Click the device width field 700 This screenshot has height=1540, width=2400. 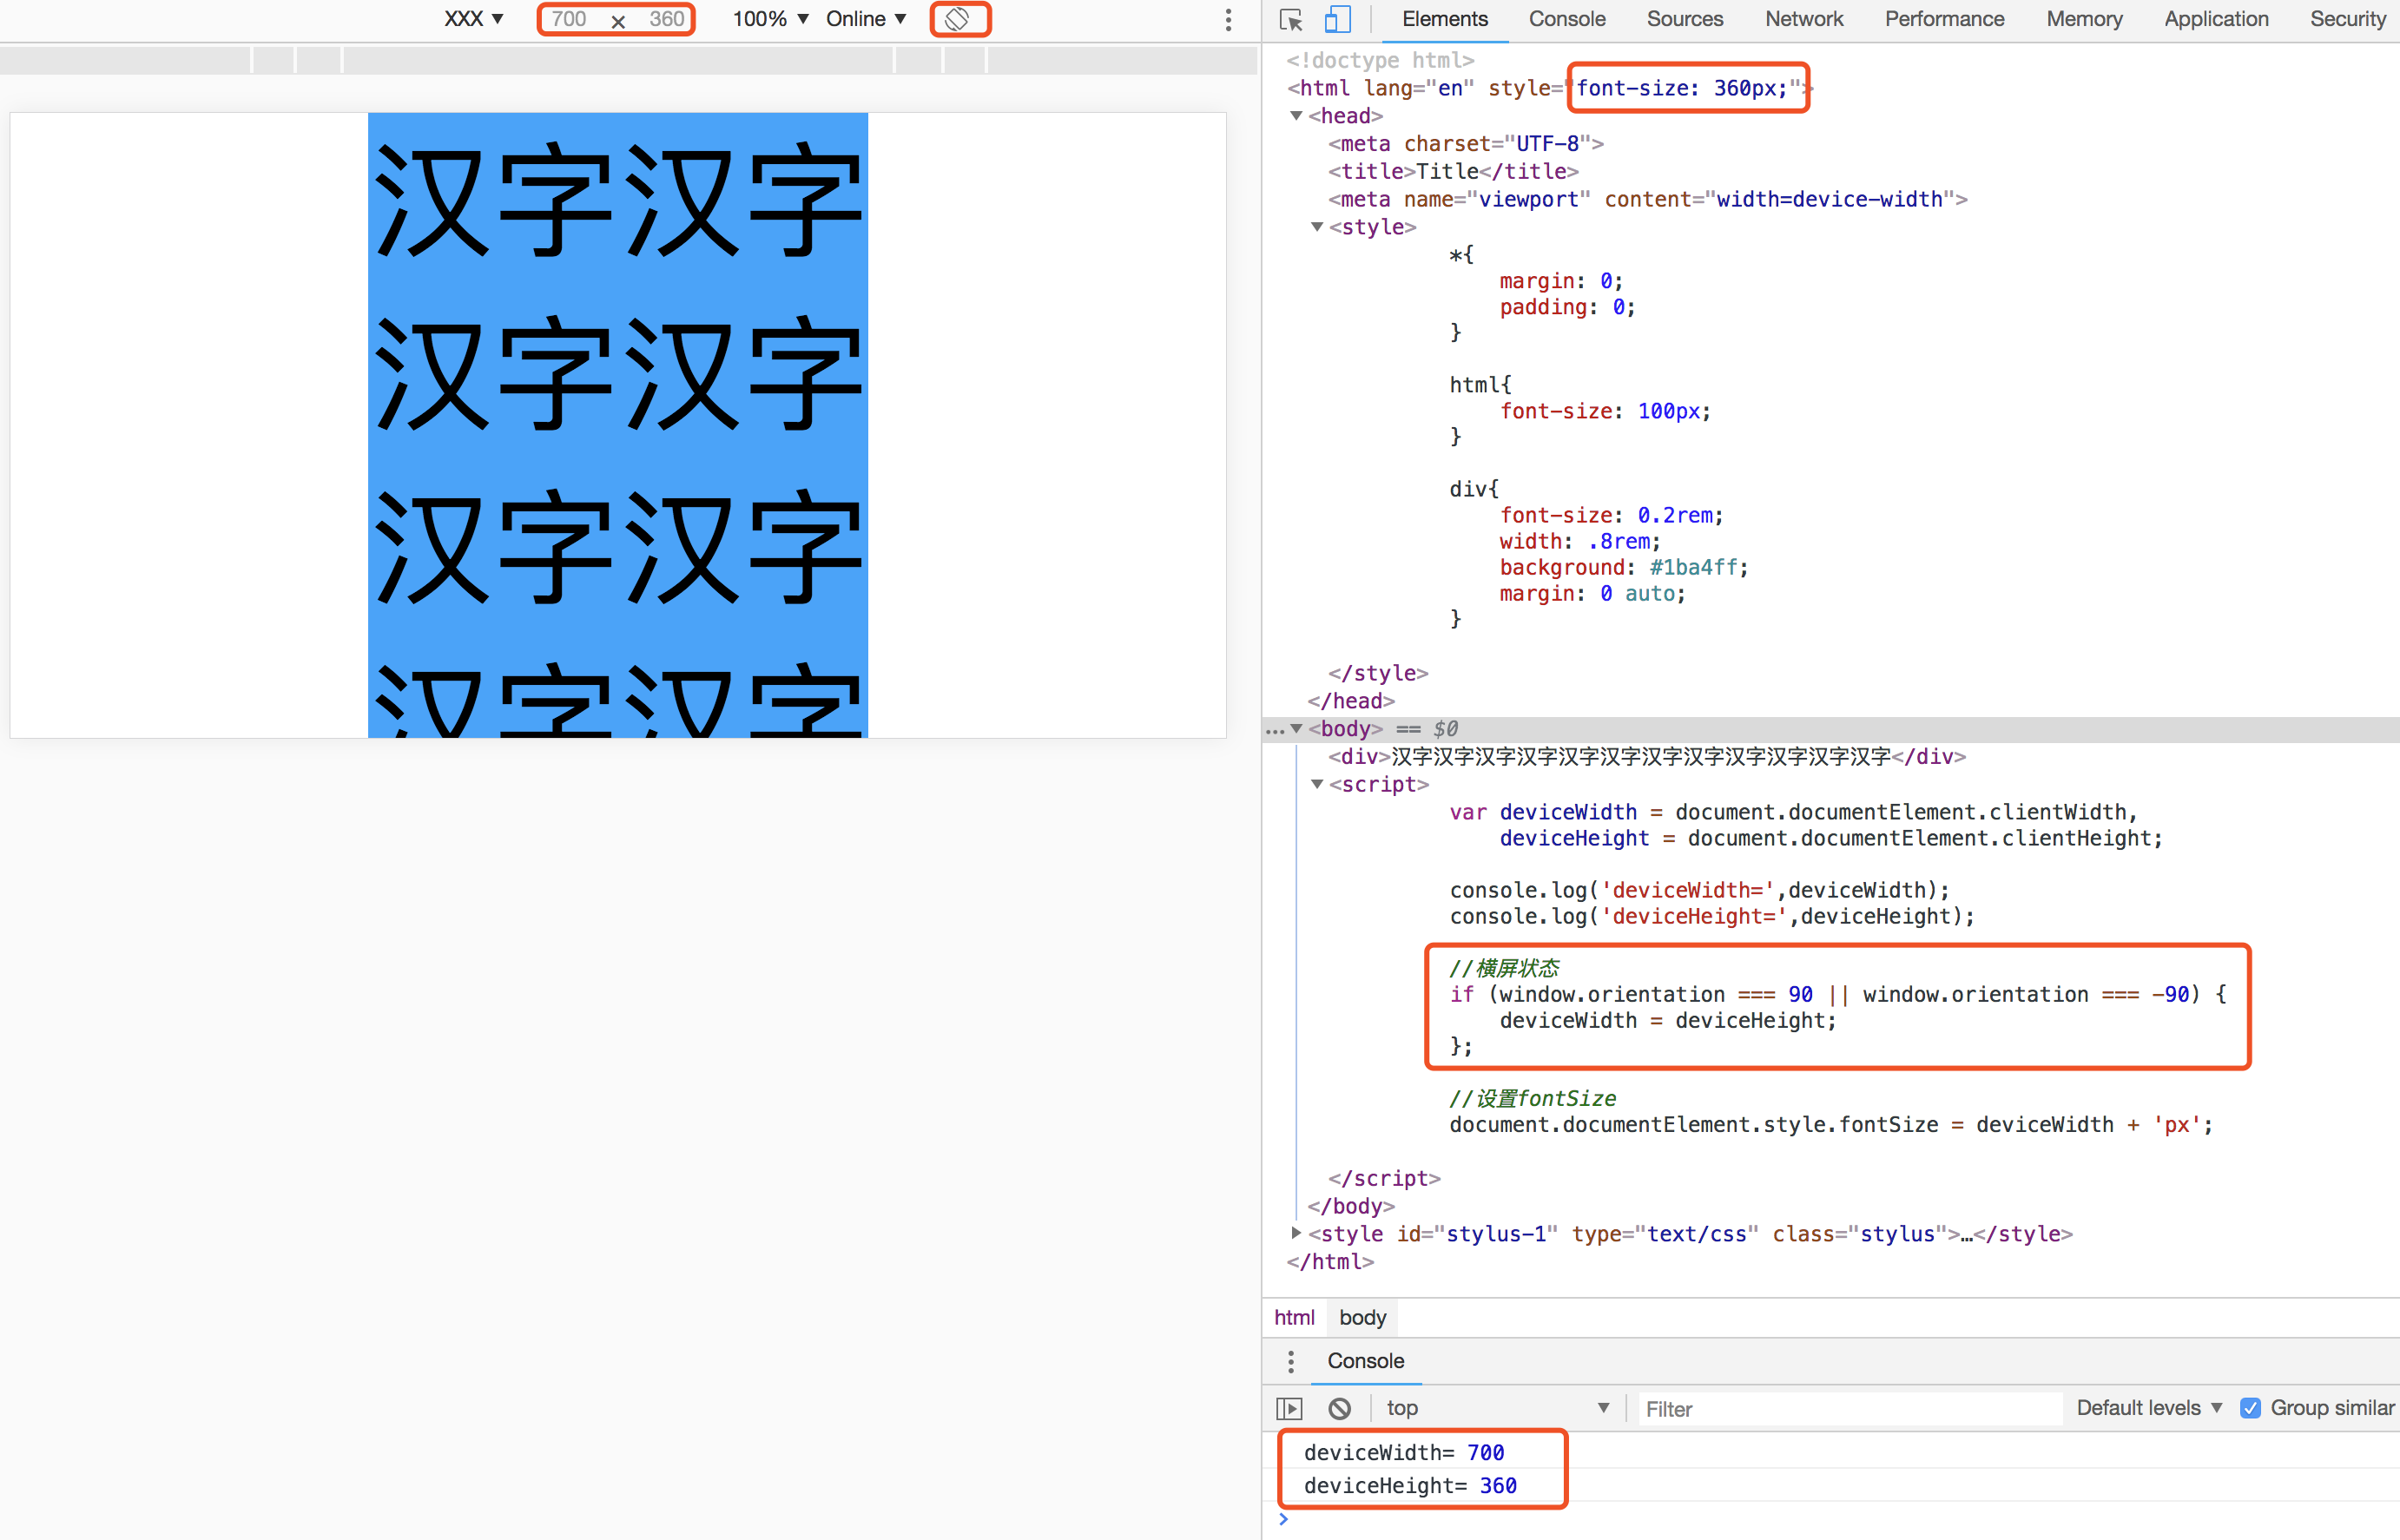click(x=568, y=19)
